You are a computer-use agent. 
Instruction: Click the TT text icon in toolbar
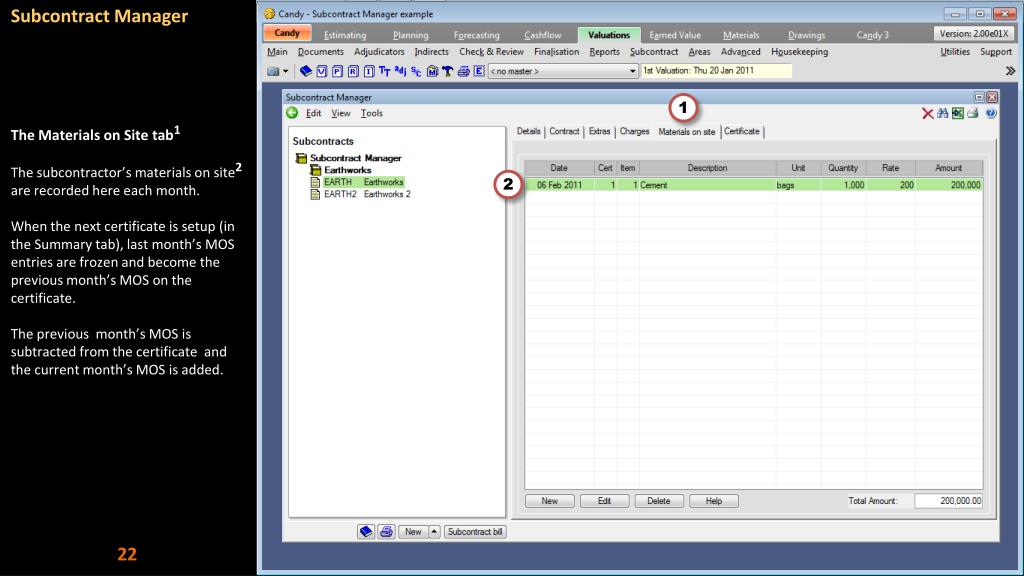tap(384, 71)
